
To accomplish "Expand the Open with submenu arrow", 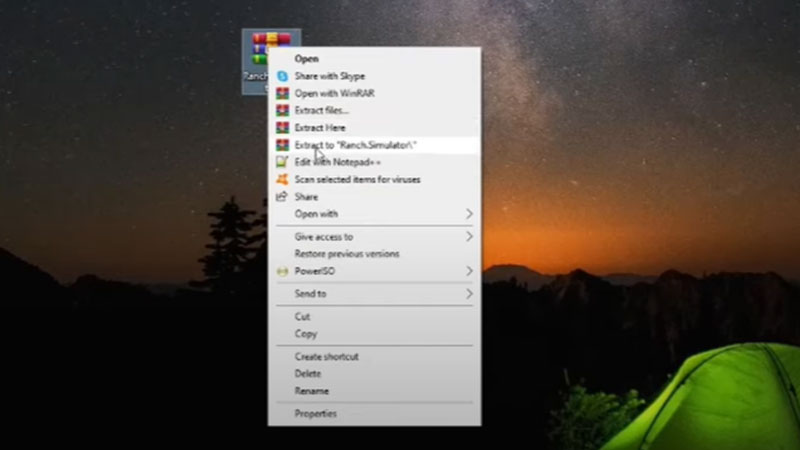I will click(x=469, y=214).
